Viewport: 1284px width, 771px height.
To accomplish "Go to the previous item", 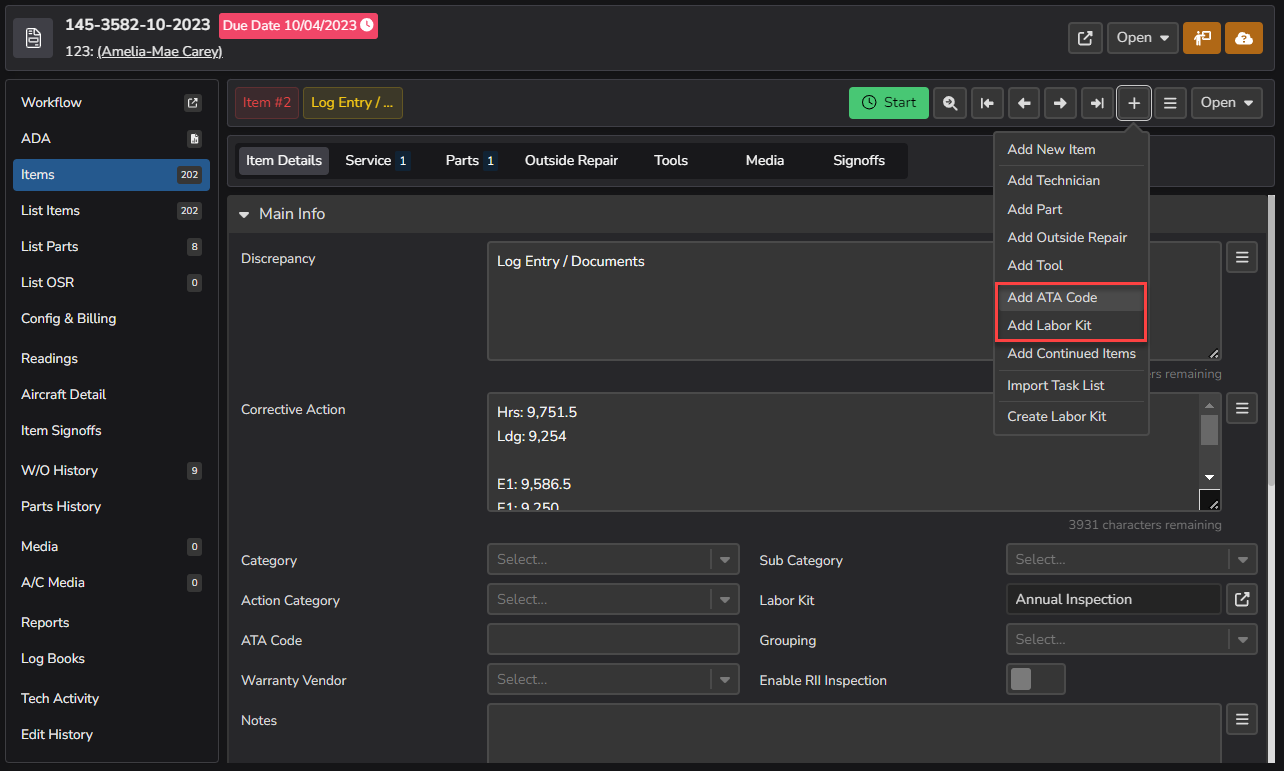I will [1023, 102].
